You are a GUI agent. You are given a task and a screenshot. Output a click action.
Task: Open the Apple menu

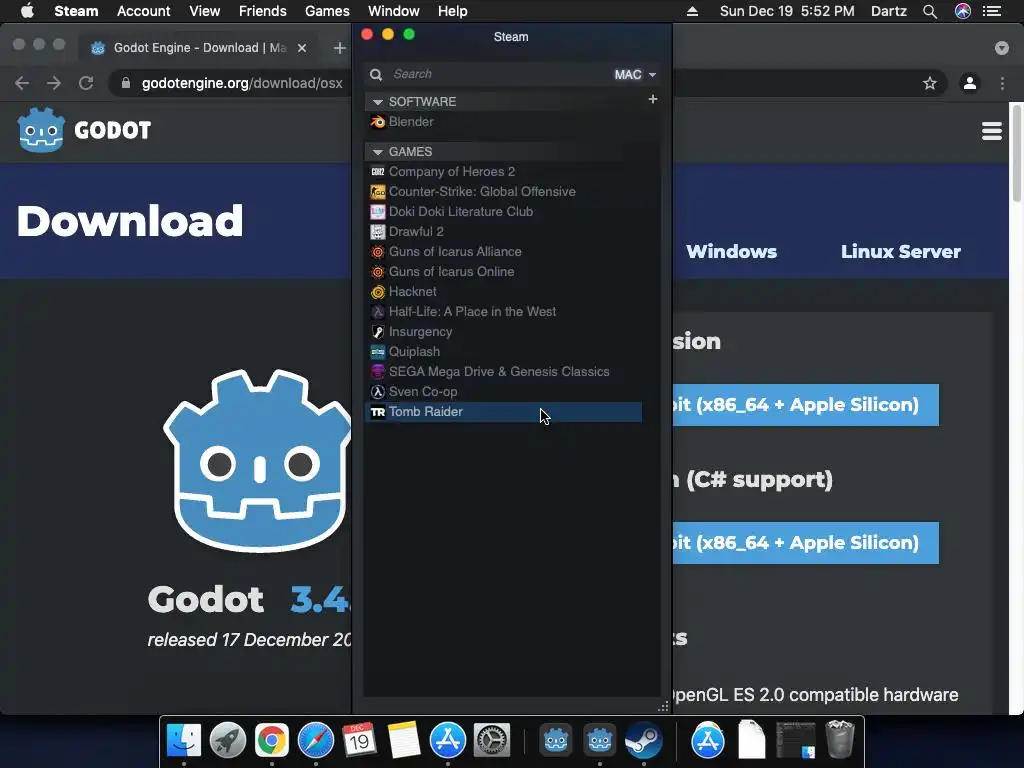coord(27,11)
